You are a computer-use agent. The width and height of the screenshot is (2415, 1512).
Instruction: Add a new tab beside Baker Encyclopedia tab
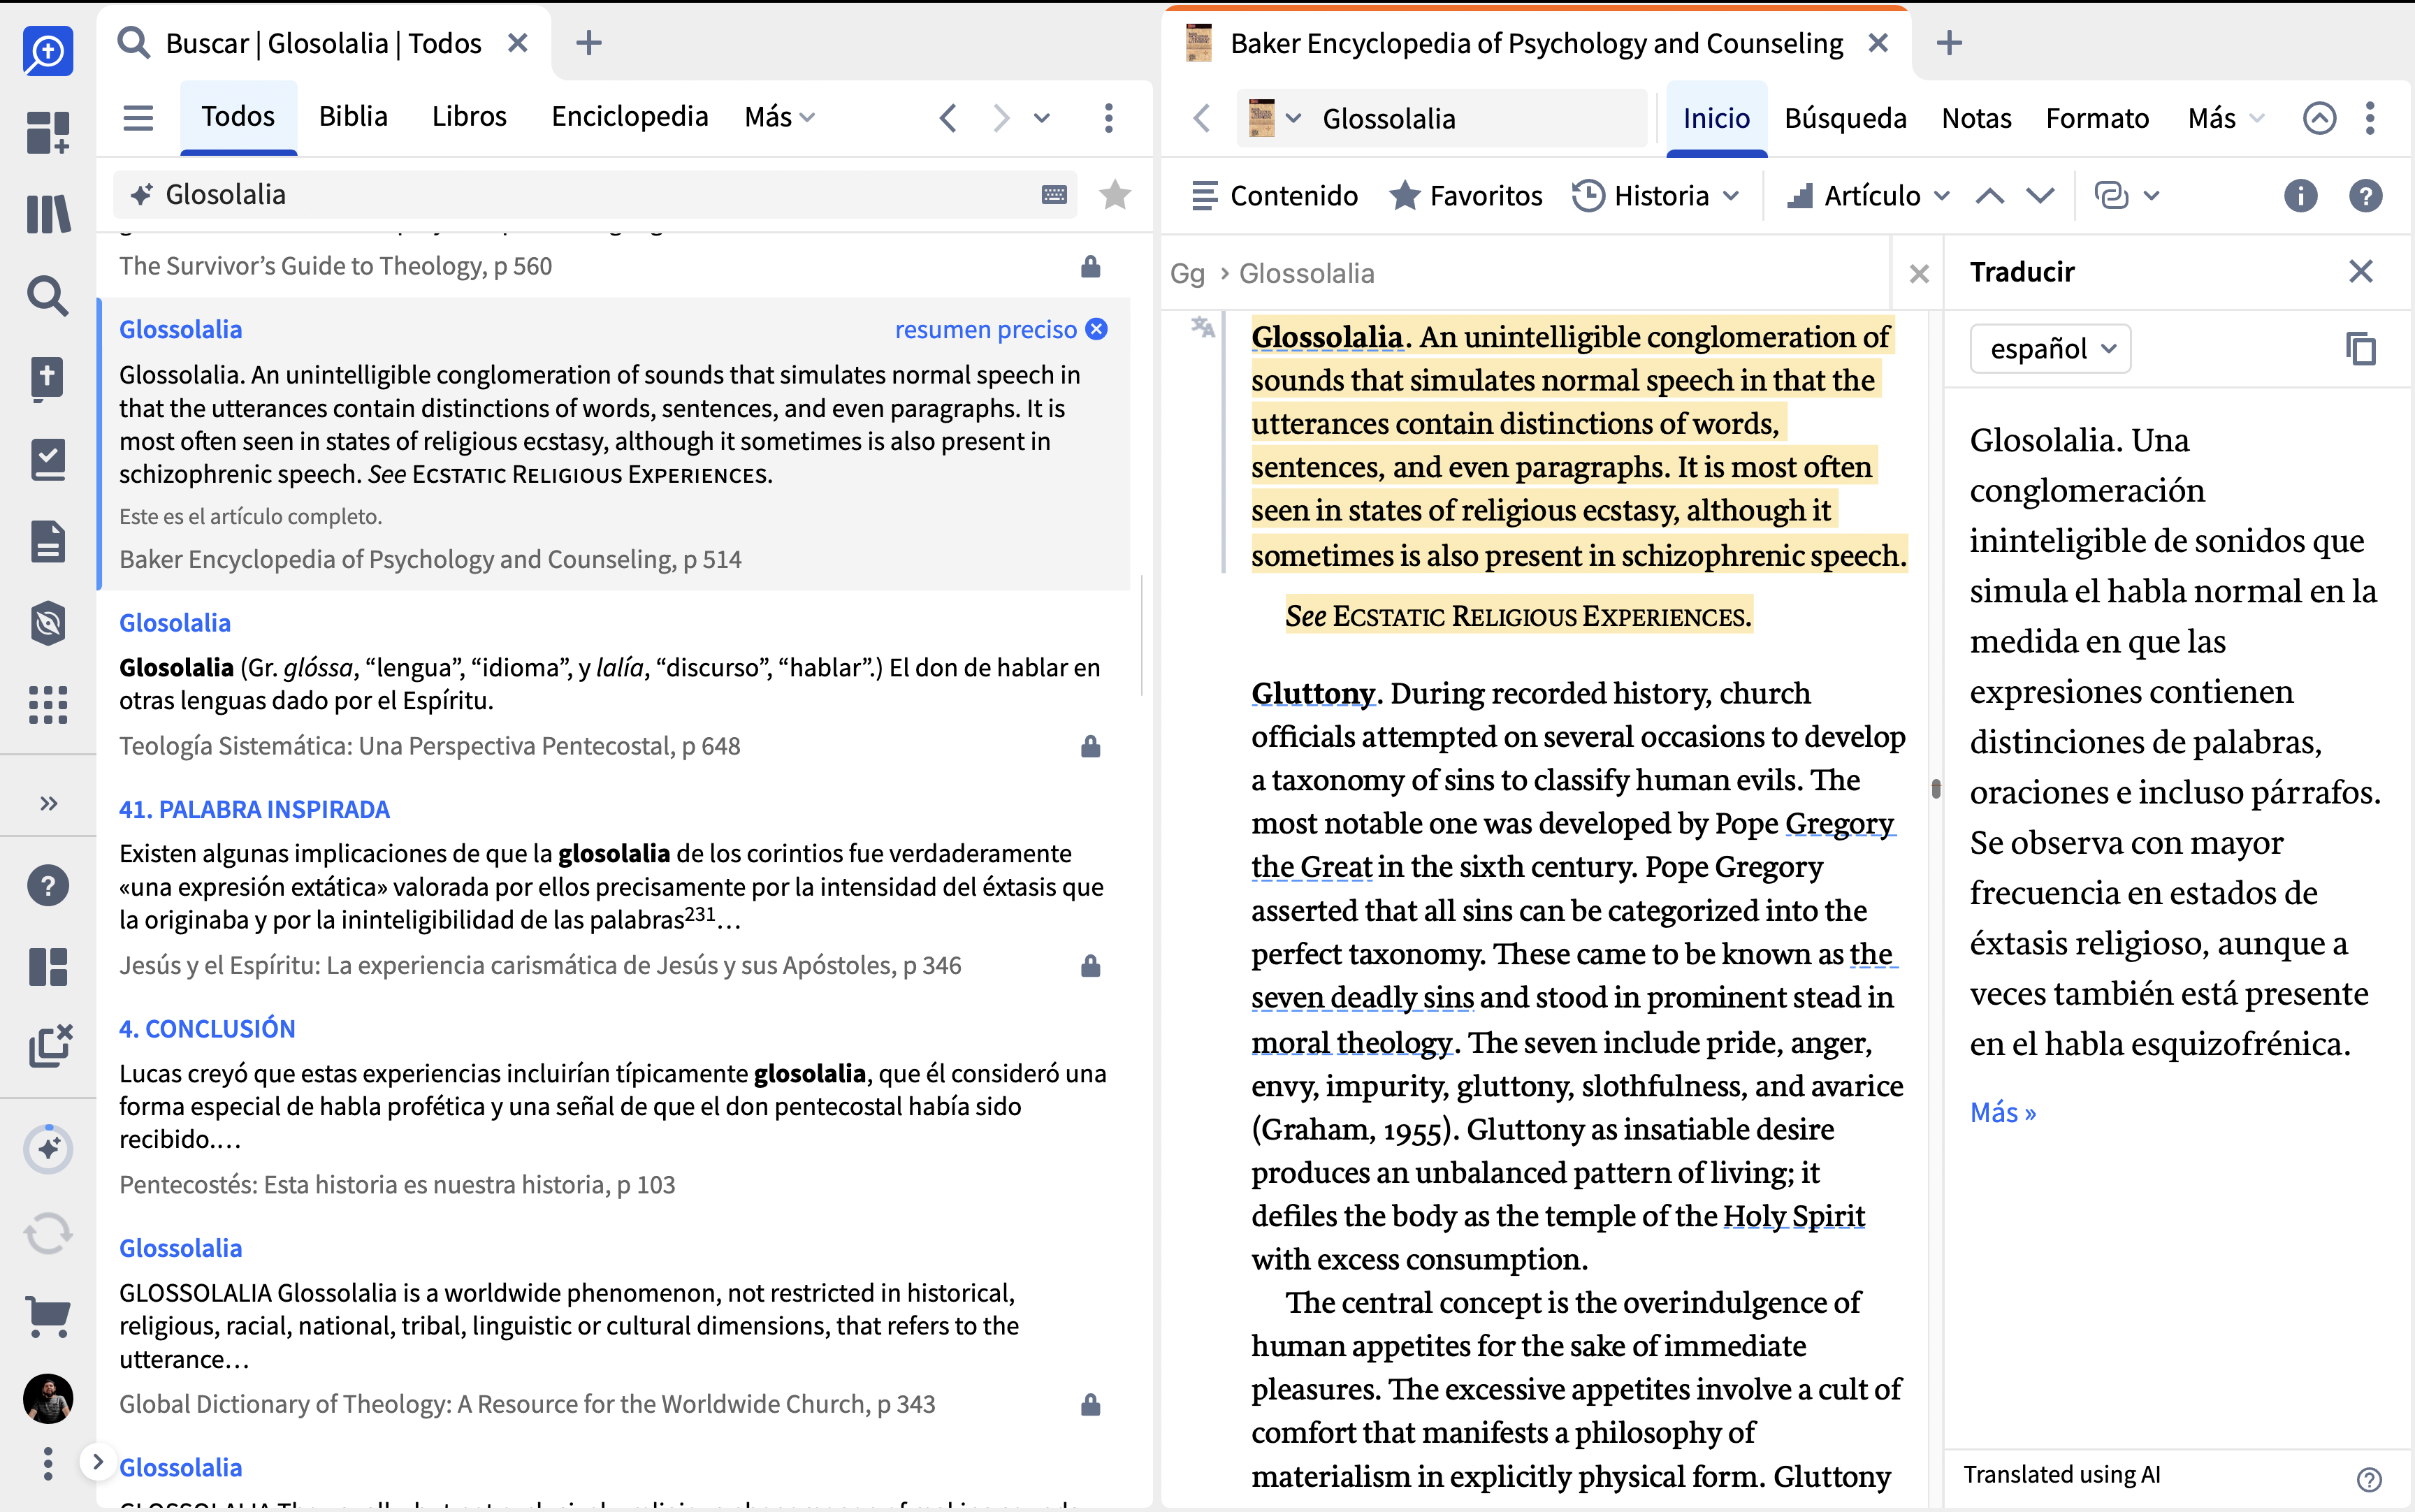pyautogui.click(x=1949, y=43)
